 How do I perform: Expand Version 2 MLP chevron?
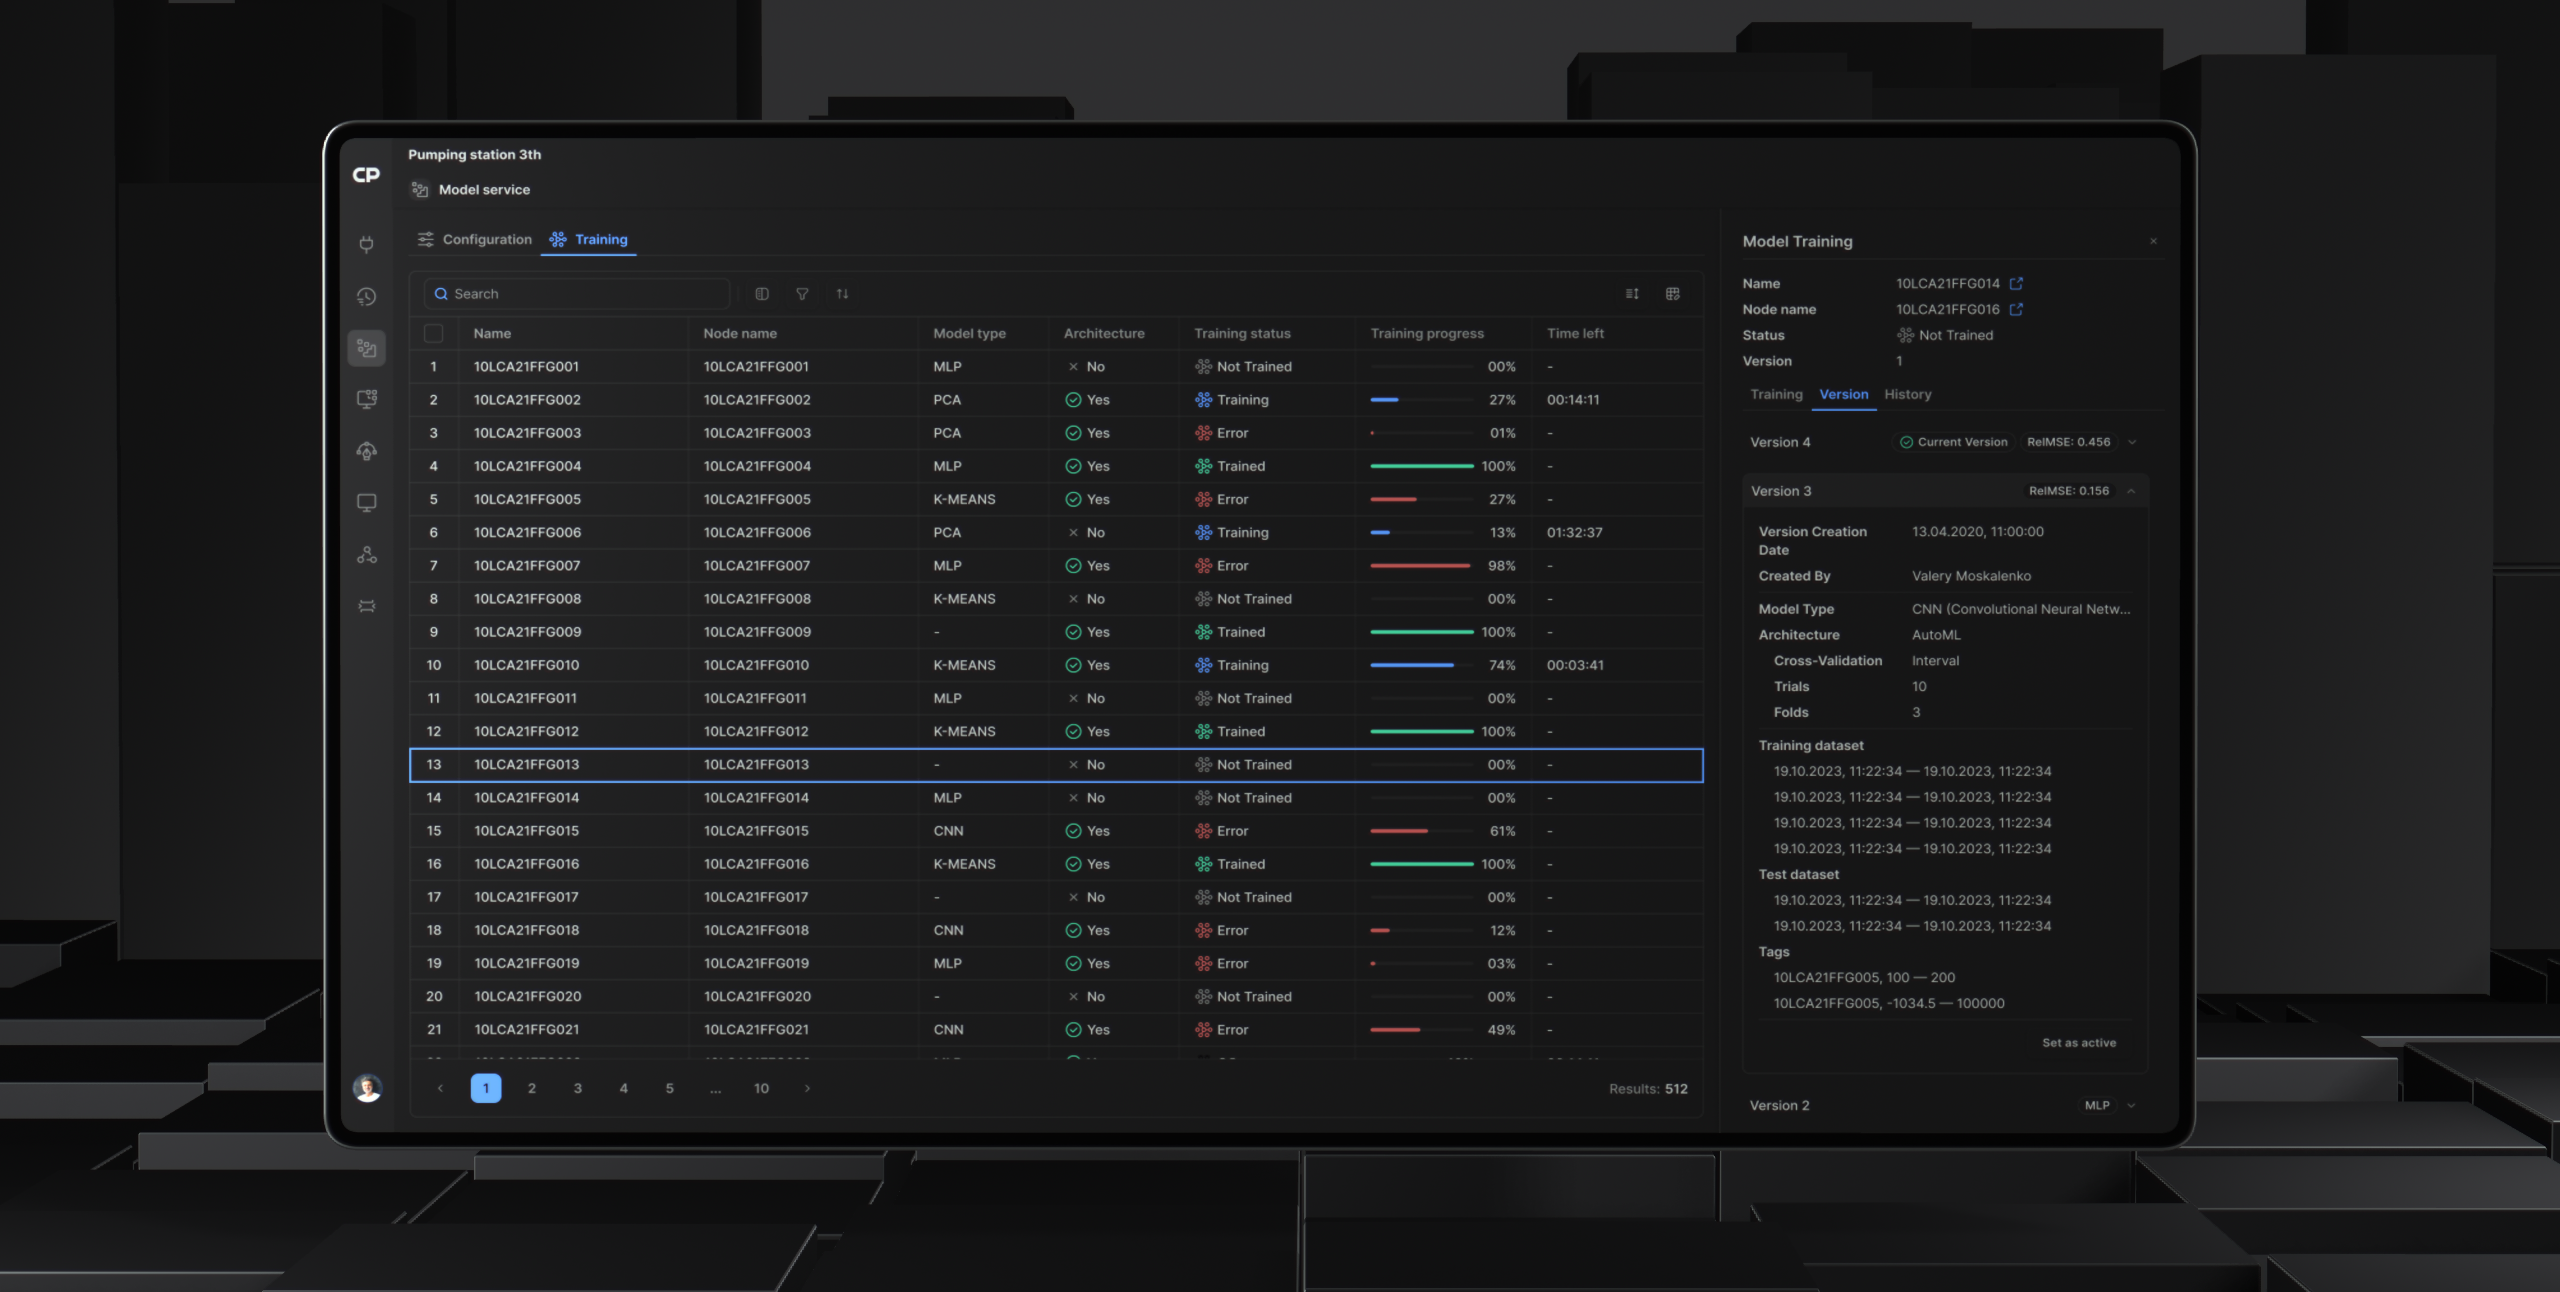[2131, 1105]
